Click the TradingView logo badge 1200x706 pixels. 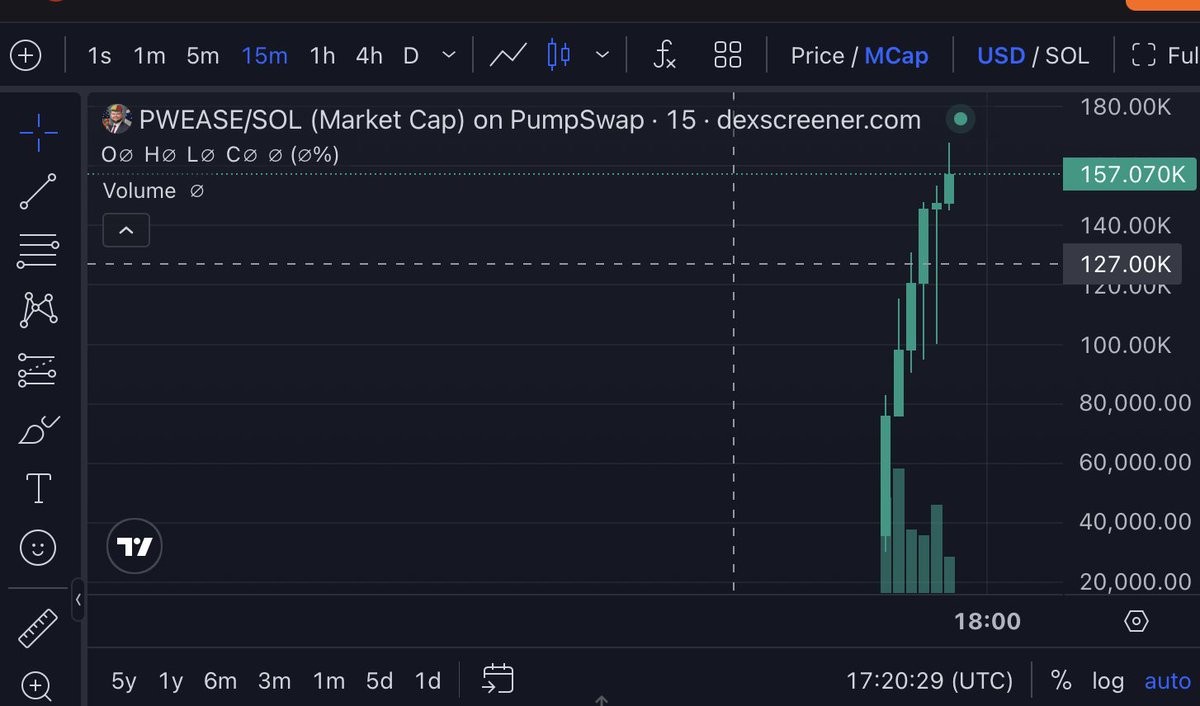click(x=134, y=546)
